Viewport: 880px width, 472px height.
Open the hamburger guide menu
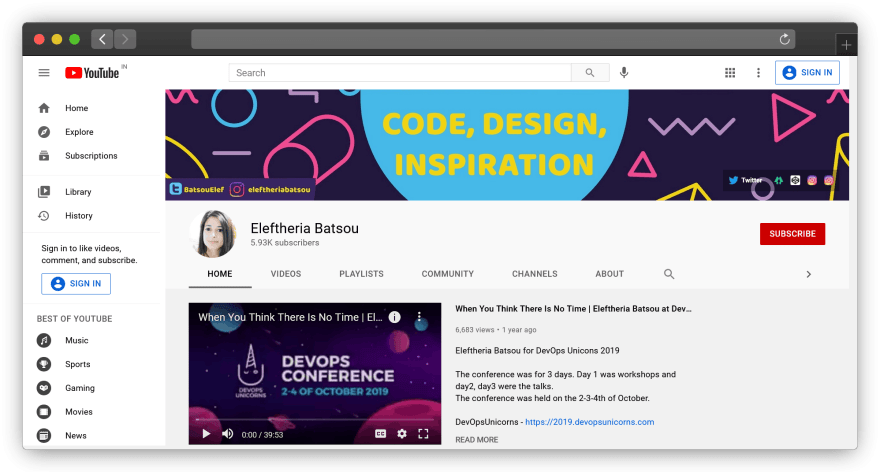[44, 73]
